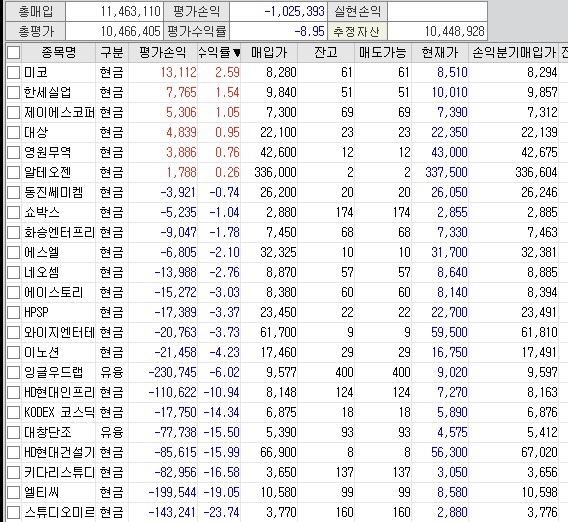
Task: Click the 매도가능 column header
Action: (383, 53)
